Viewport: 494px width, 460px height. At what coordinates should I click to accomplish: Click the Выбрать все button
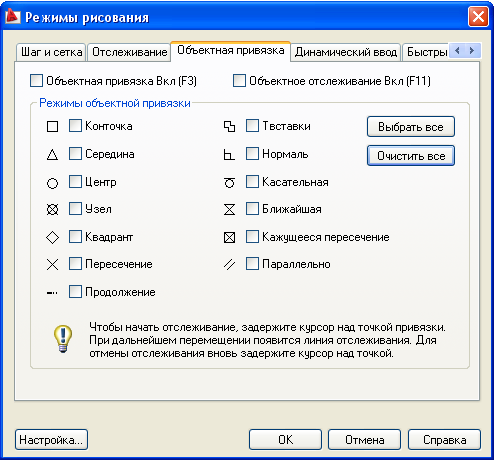(x=411, y=127)
